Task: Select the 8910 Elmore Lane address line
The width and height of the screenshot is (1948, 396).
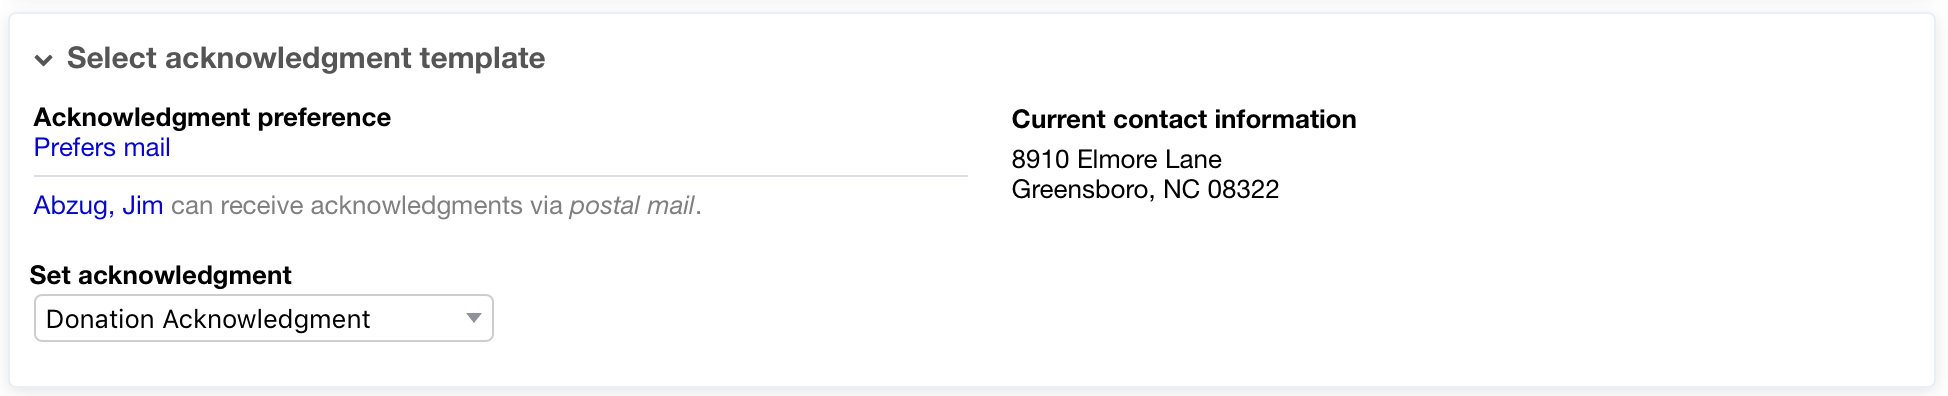Action: click(1117, 159)
